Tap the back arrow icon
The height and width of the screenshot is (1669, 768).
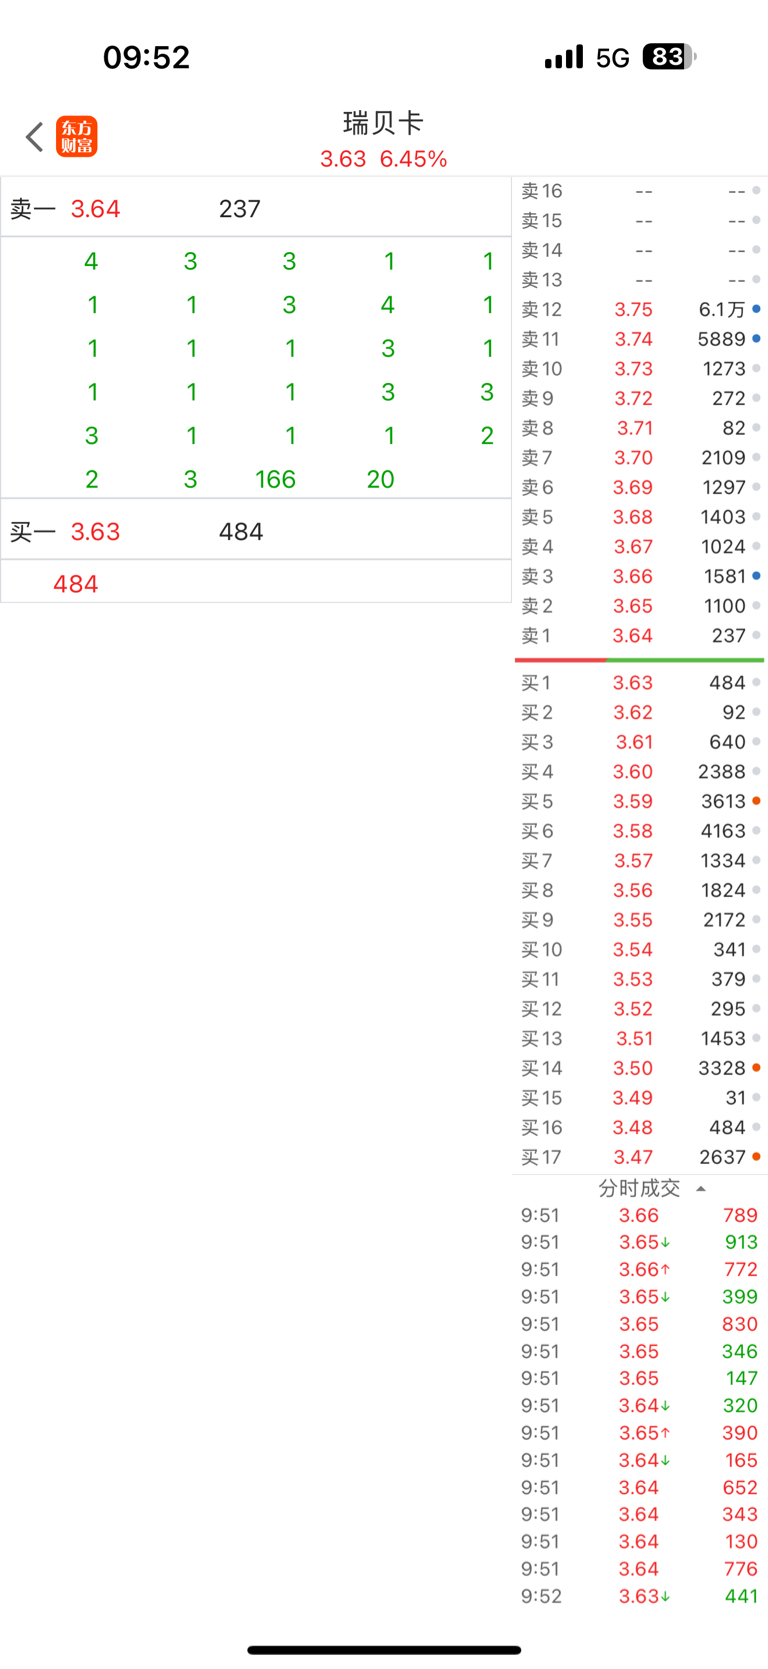pyautogui.click(x=35, y=137)
